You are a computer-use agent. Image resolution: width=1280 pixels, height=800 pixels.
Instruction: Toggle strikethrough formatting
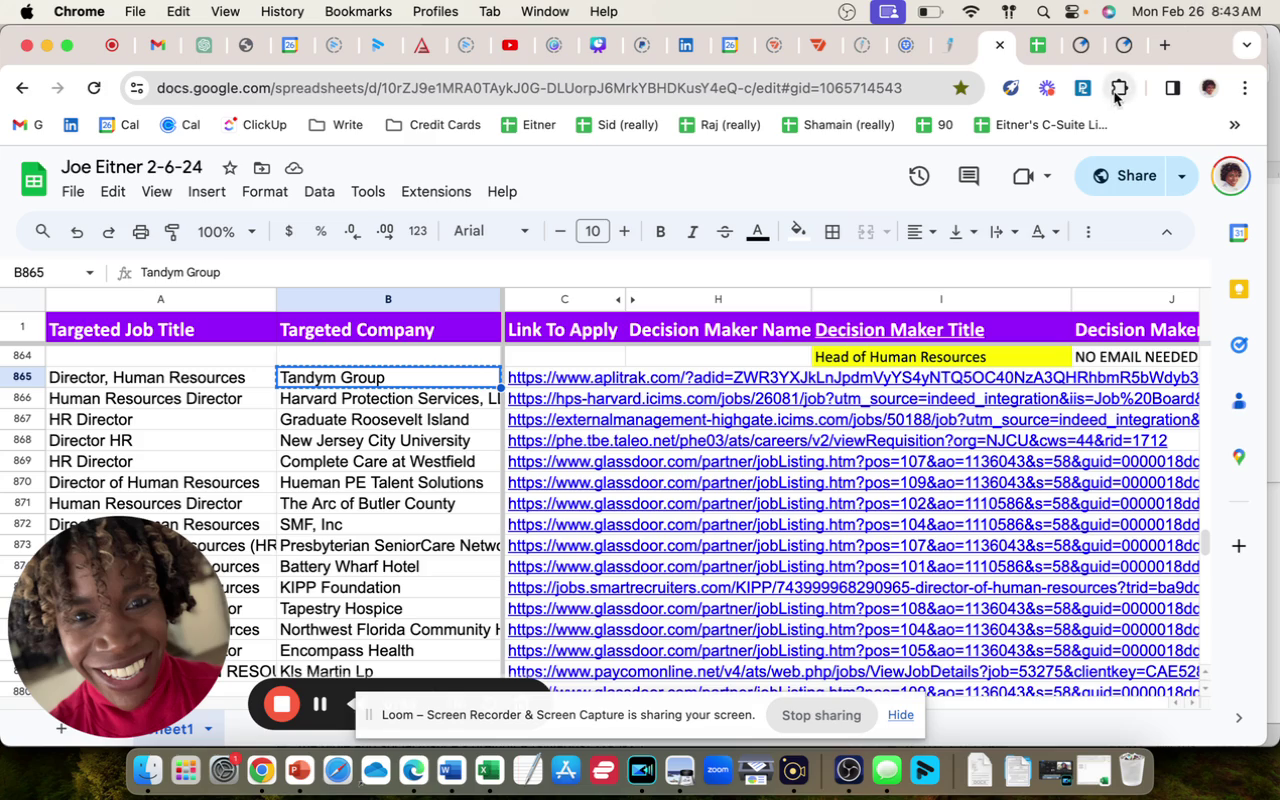pos(725,232)
